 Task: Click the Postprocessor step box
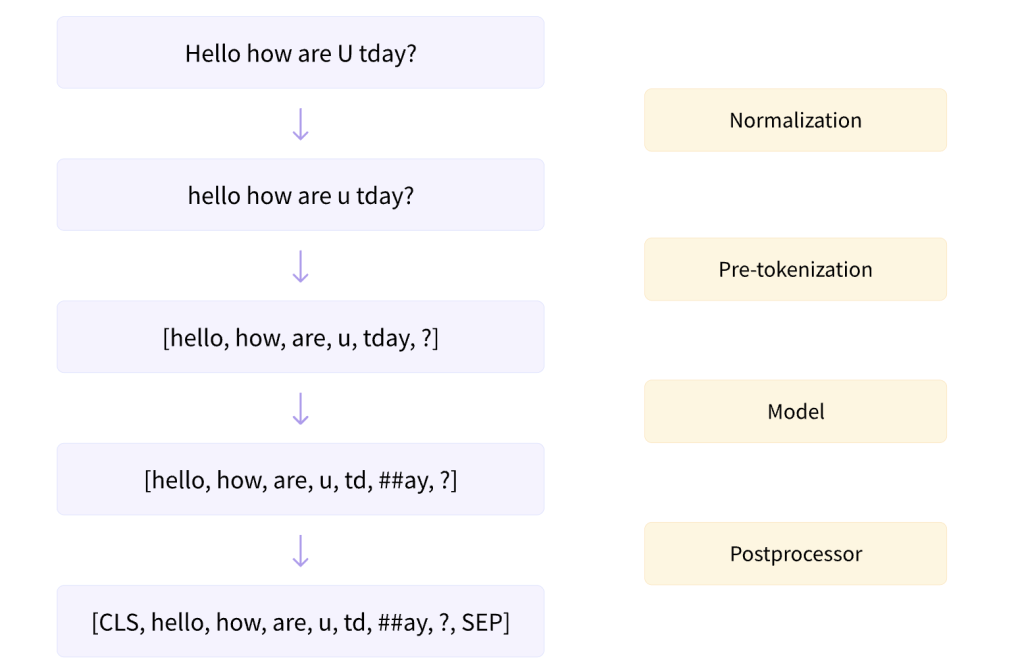[x=795, y=554]
